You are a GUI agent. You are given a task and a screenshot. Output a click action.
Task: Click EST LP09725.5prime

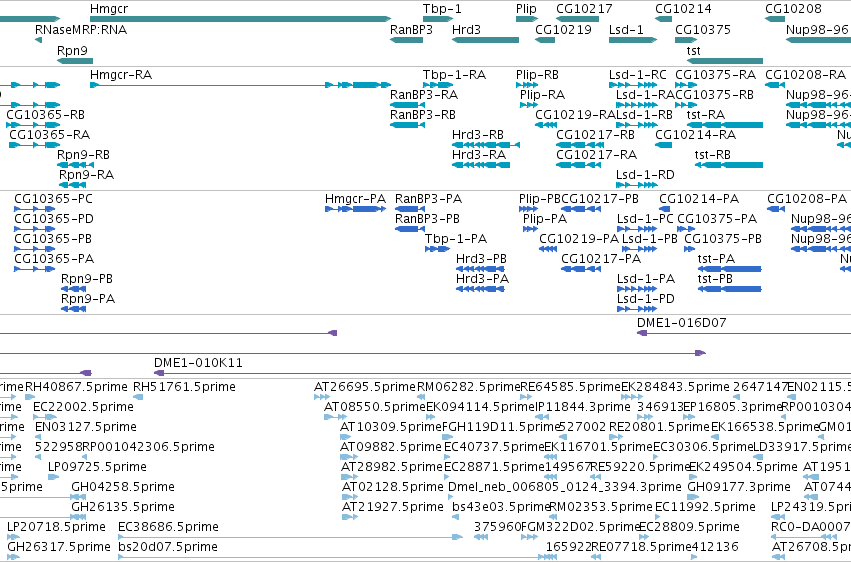click(53, 477)
